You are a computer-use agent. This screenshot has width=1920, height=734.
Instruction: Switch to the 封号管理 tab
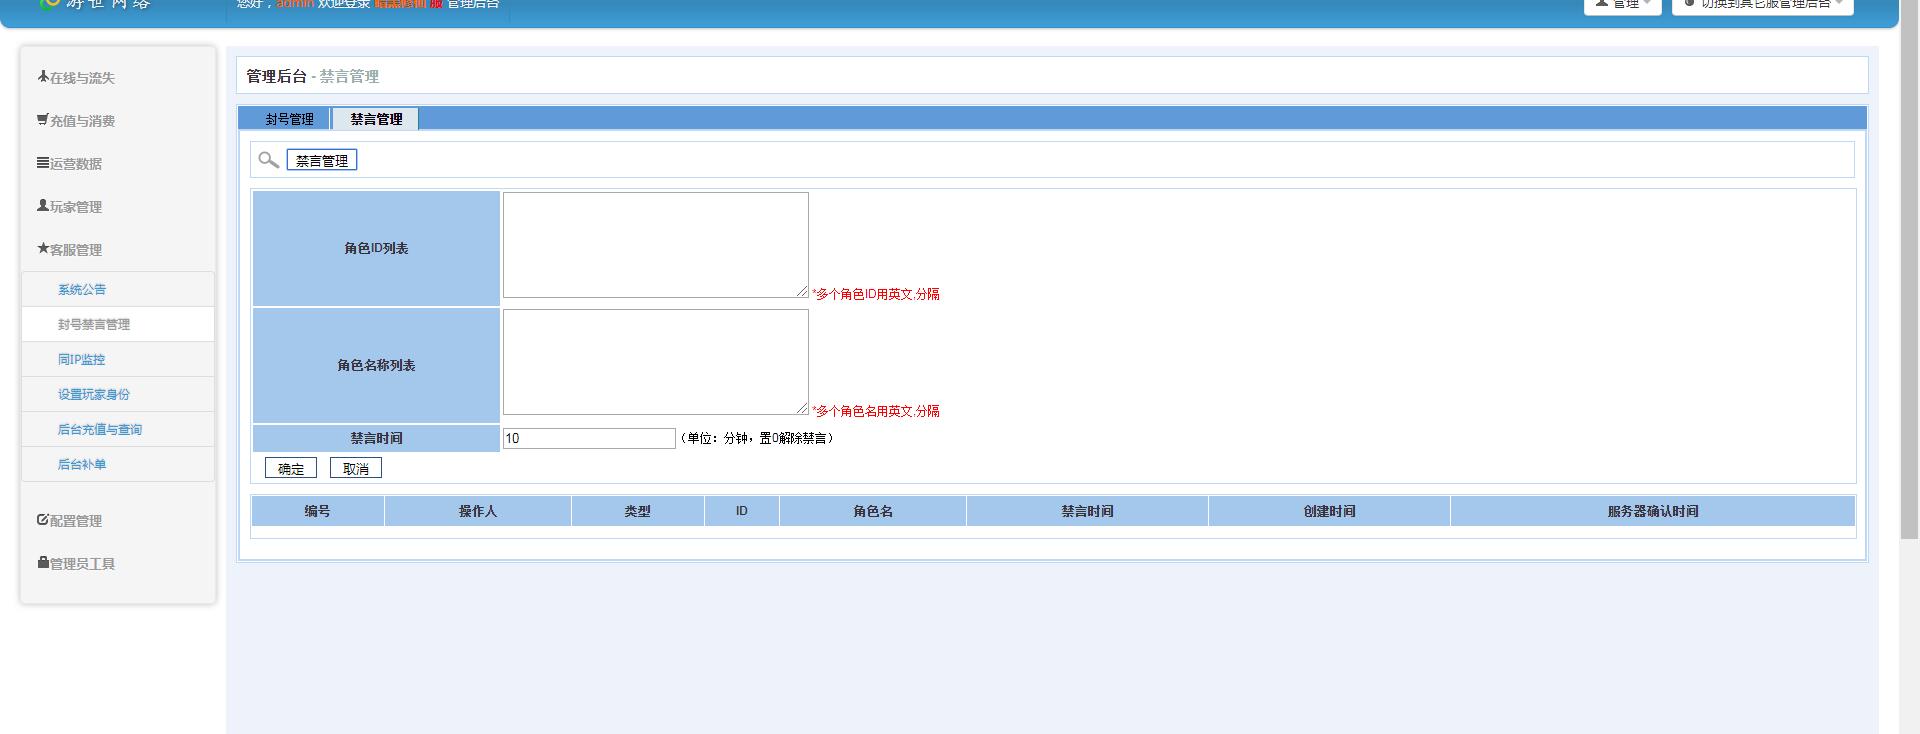[289, 119]
